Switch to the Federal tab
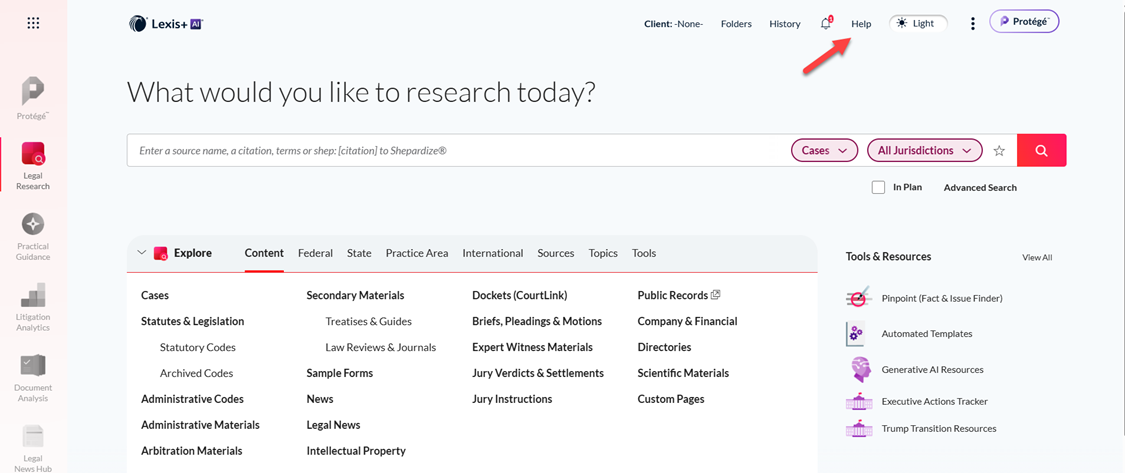Viewport: 1125px width, 473px height. click(x=316, y=253)
